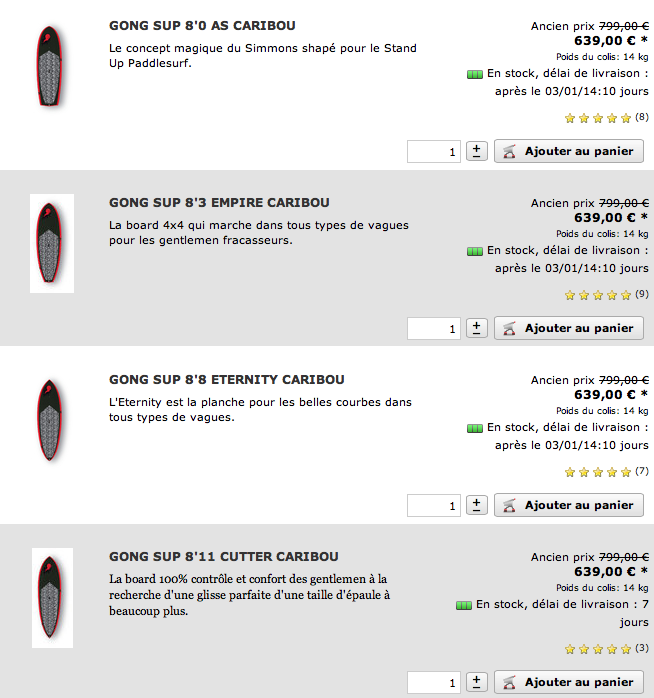Click the plus/minus stepper for 8'8 Eternity
The width and height of the screenshot is (654, 698).
(x=476, y=505)
